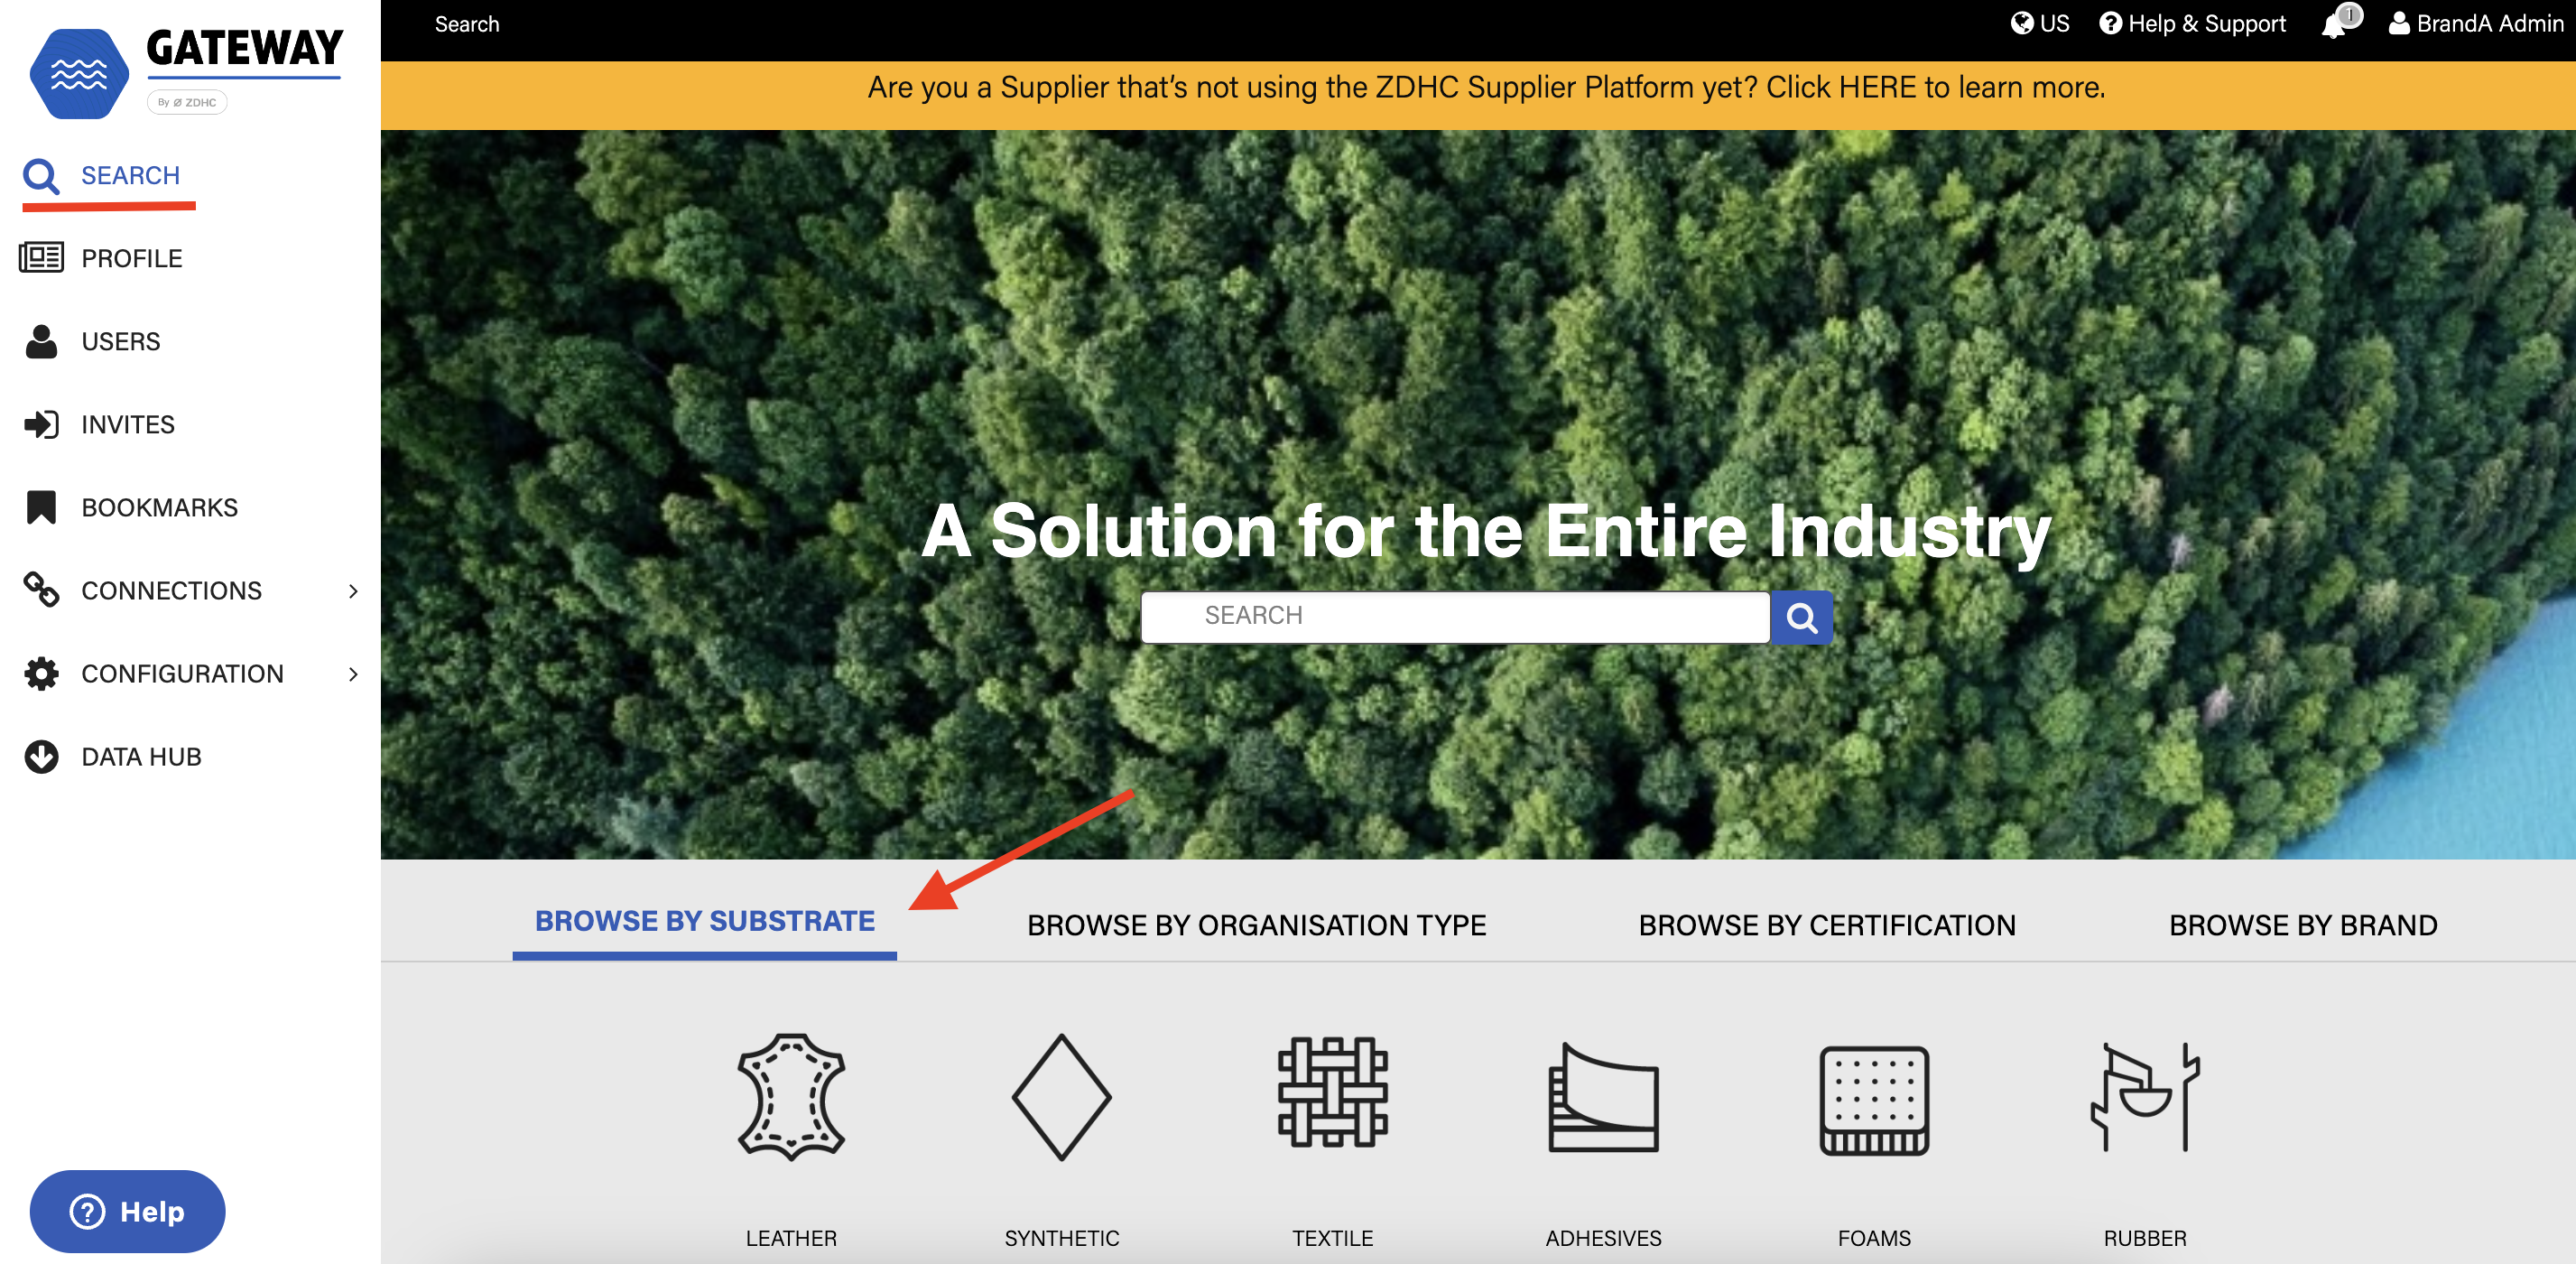Click the Invites arrow icon
Viewport: 2576px width, 1264px height.
coord(41,424)
